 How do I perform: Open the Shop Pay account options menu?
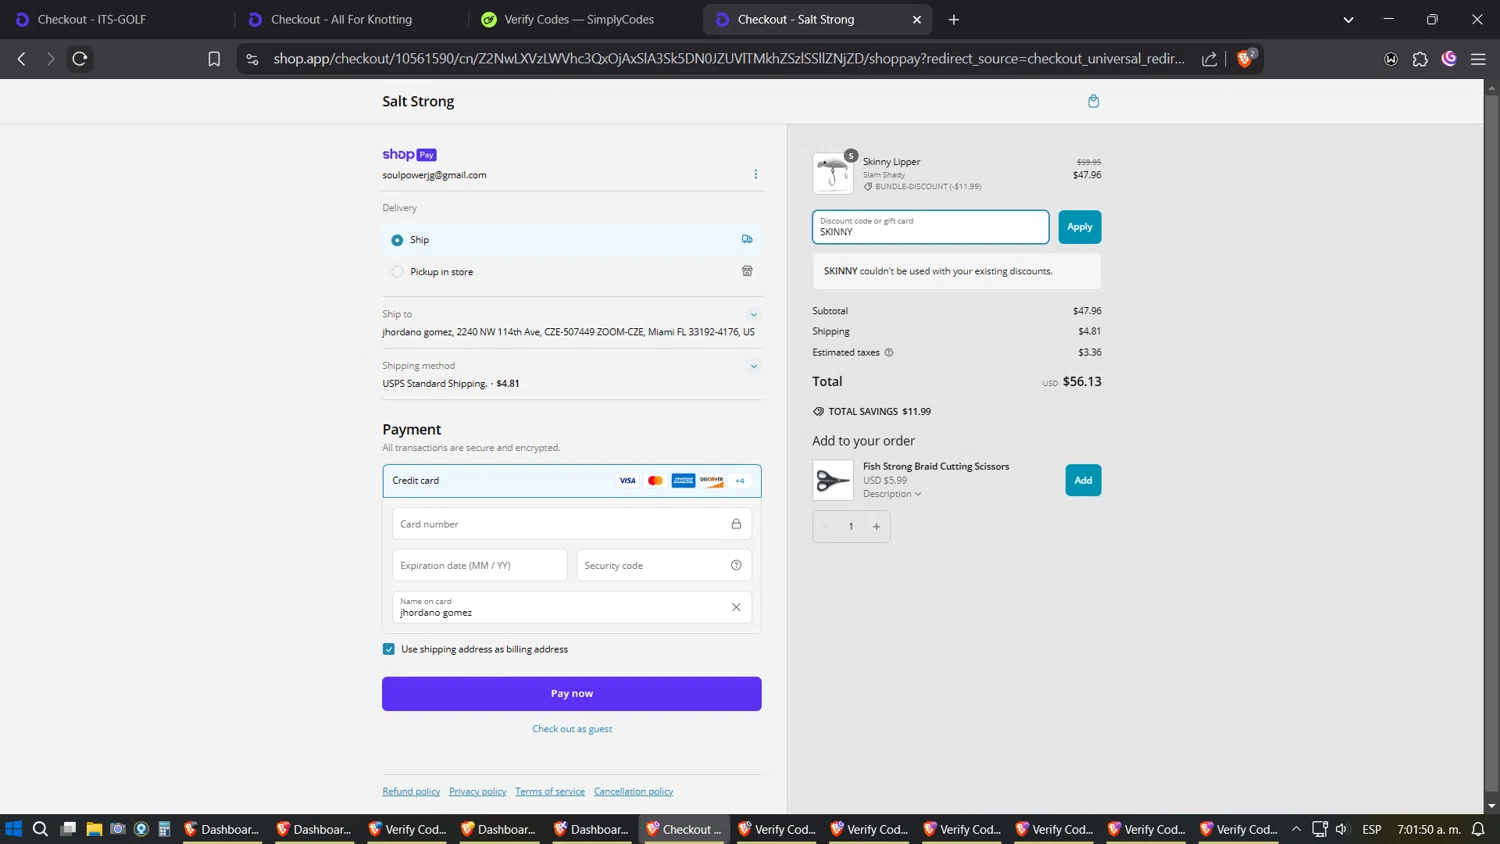click(x=755, y=174)
